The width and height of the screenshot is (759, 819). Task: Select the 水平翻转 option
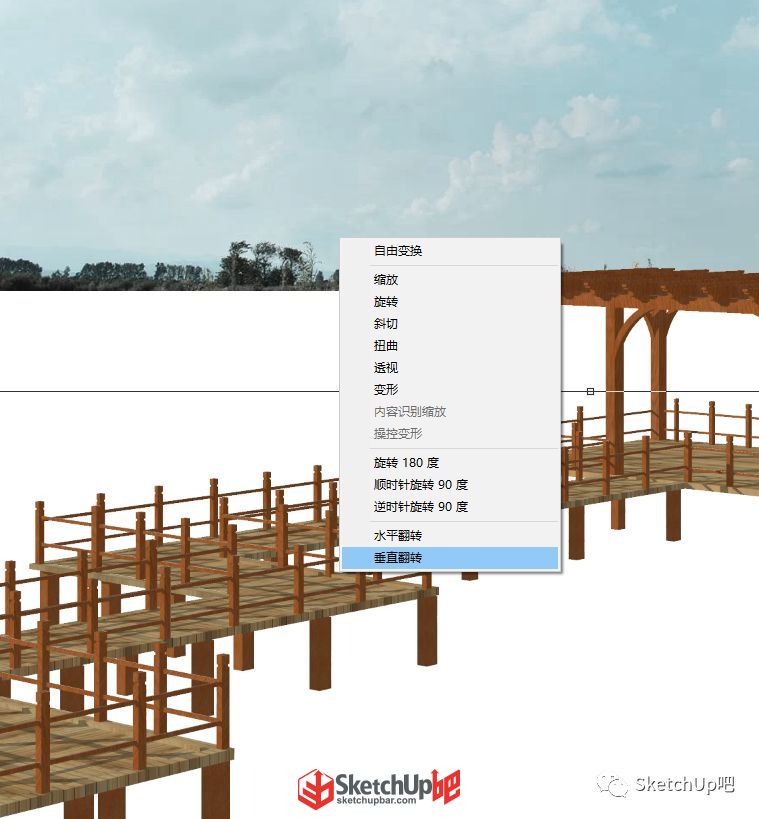450,536
